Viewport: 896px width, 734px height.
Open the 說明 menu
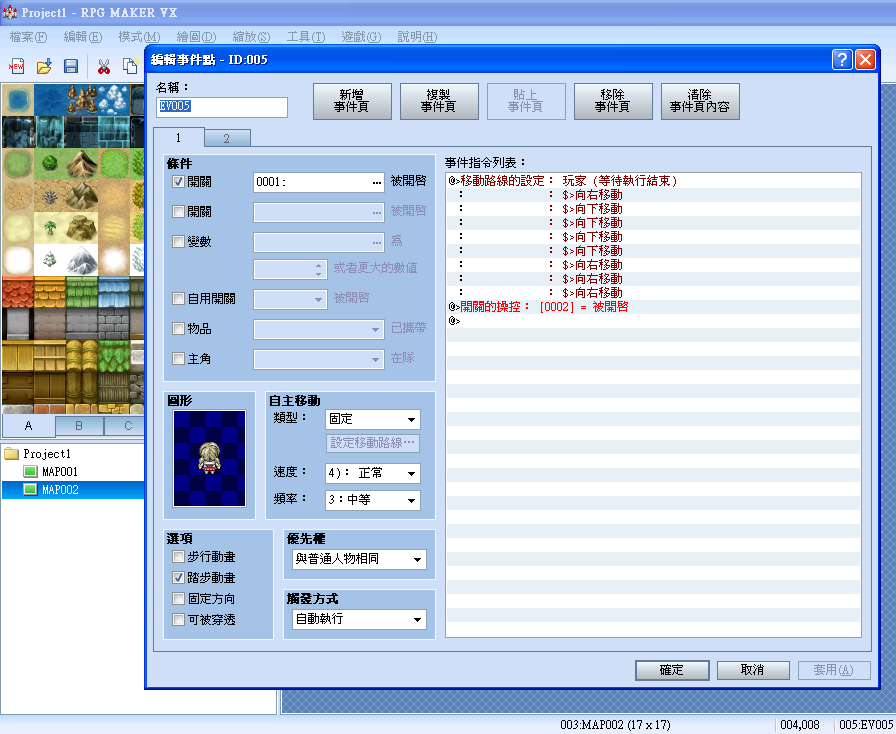417,37
